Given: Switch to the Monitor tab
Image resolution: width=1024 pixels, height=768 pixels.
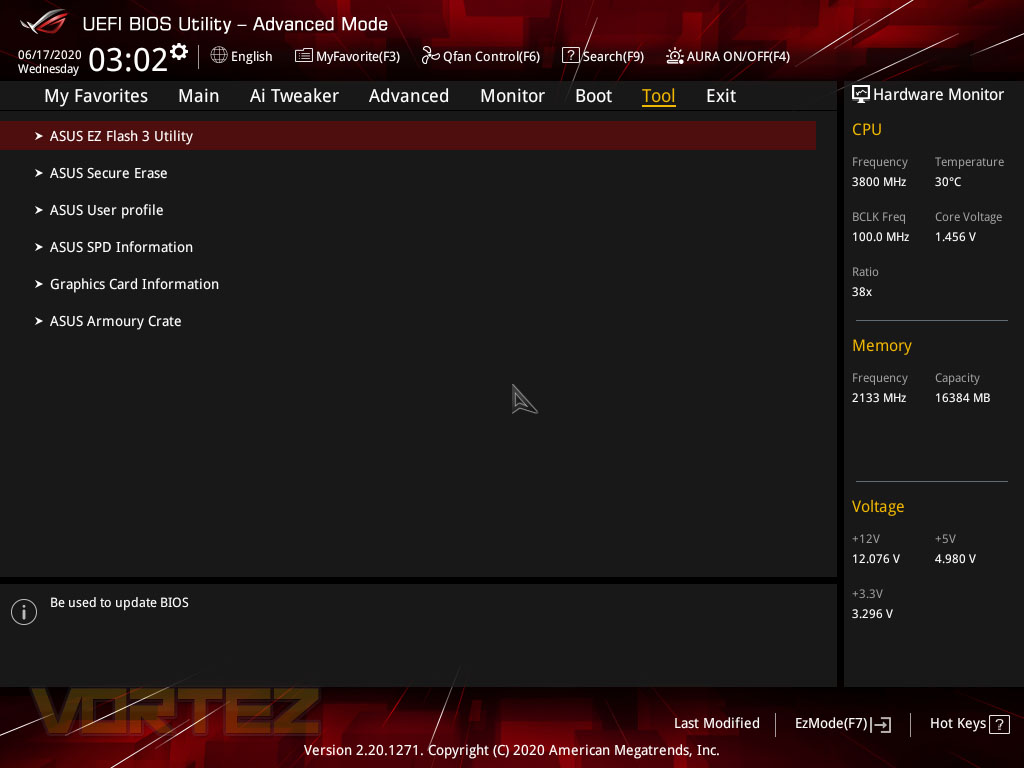Looking at the screenshot, I should (512, 96).
